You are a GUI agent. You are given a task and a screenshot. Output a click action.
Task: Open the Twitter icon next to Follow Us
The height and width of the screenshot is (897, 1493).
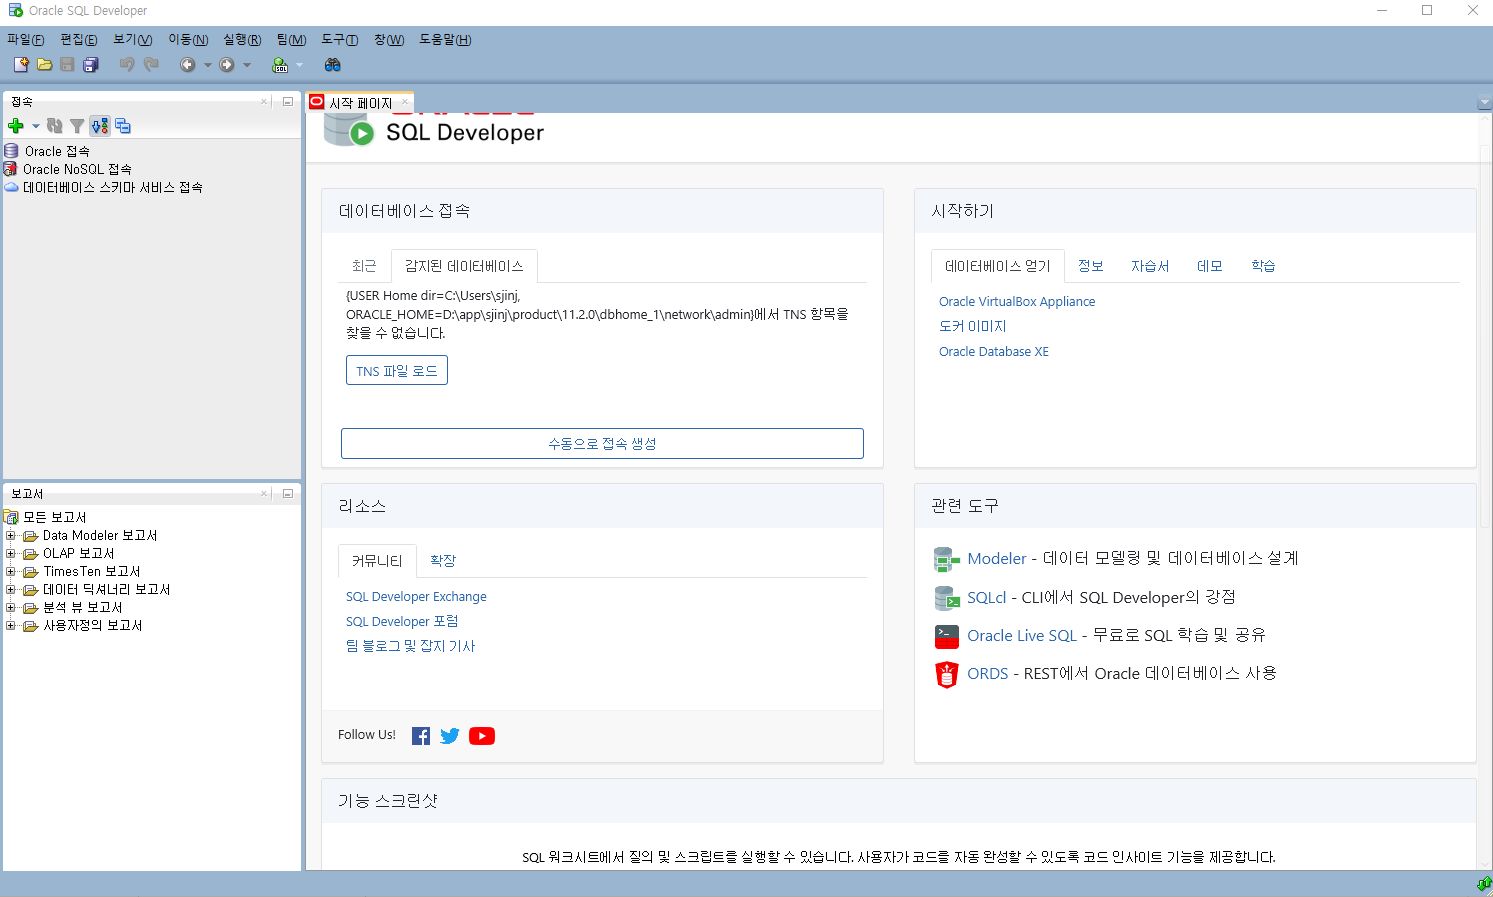tap(450, 736)
